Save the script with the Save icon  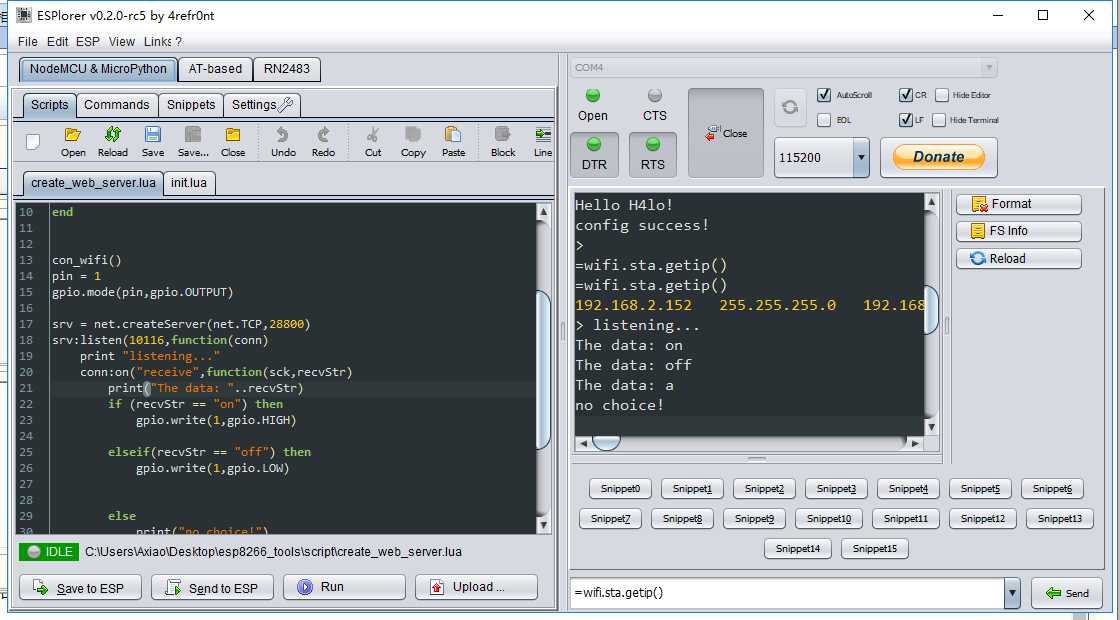(153, 141)
